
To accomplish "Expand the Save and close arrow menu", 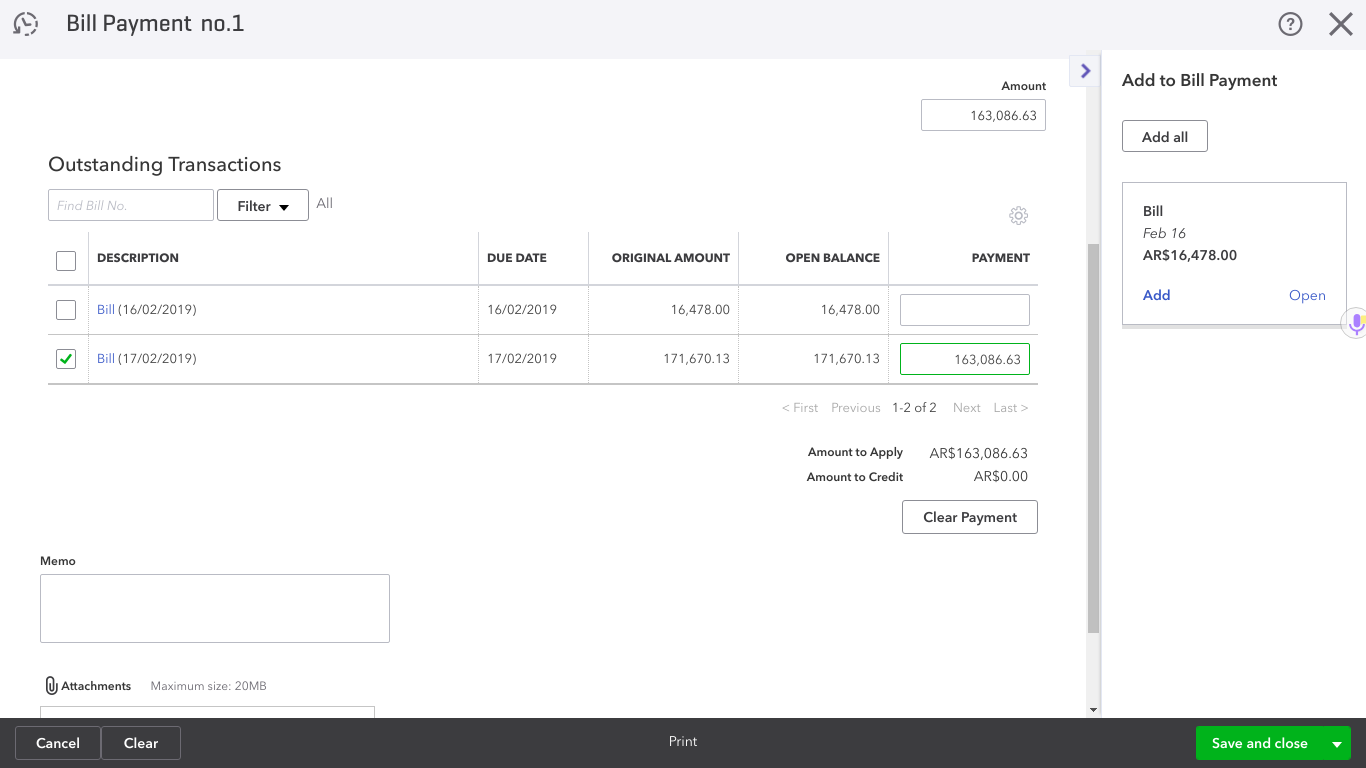I will pyautogui.click(x=1336, y=744).
